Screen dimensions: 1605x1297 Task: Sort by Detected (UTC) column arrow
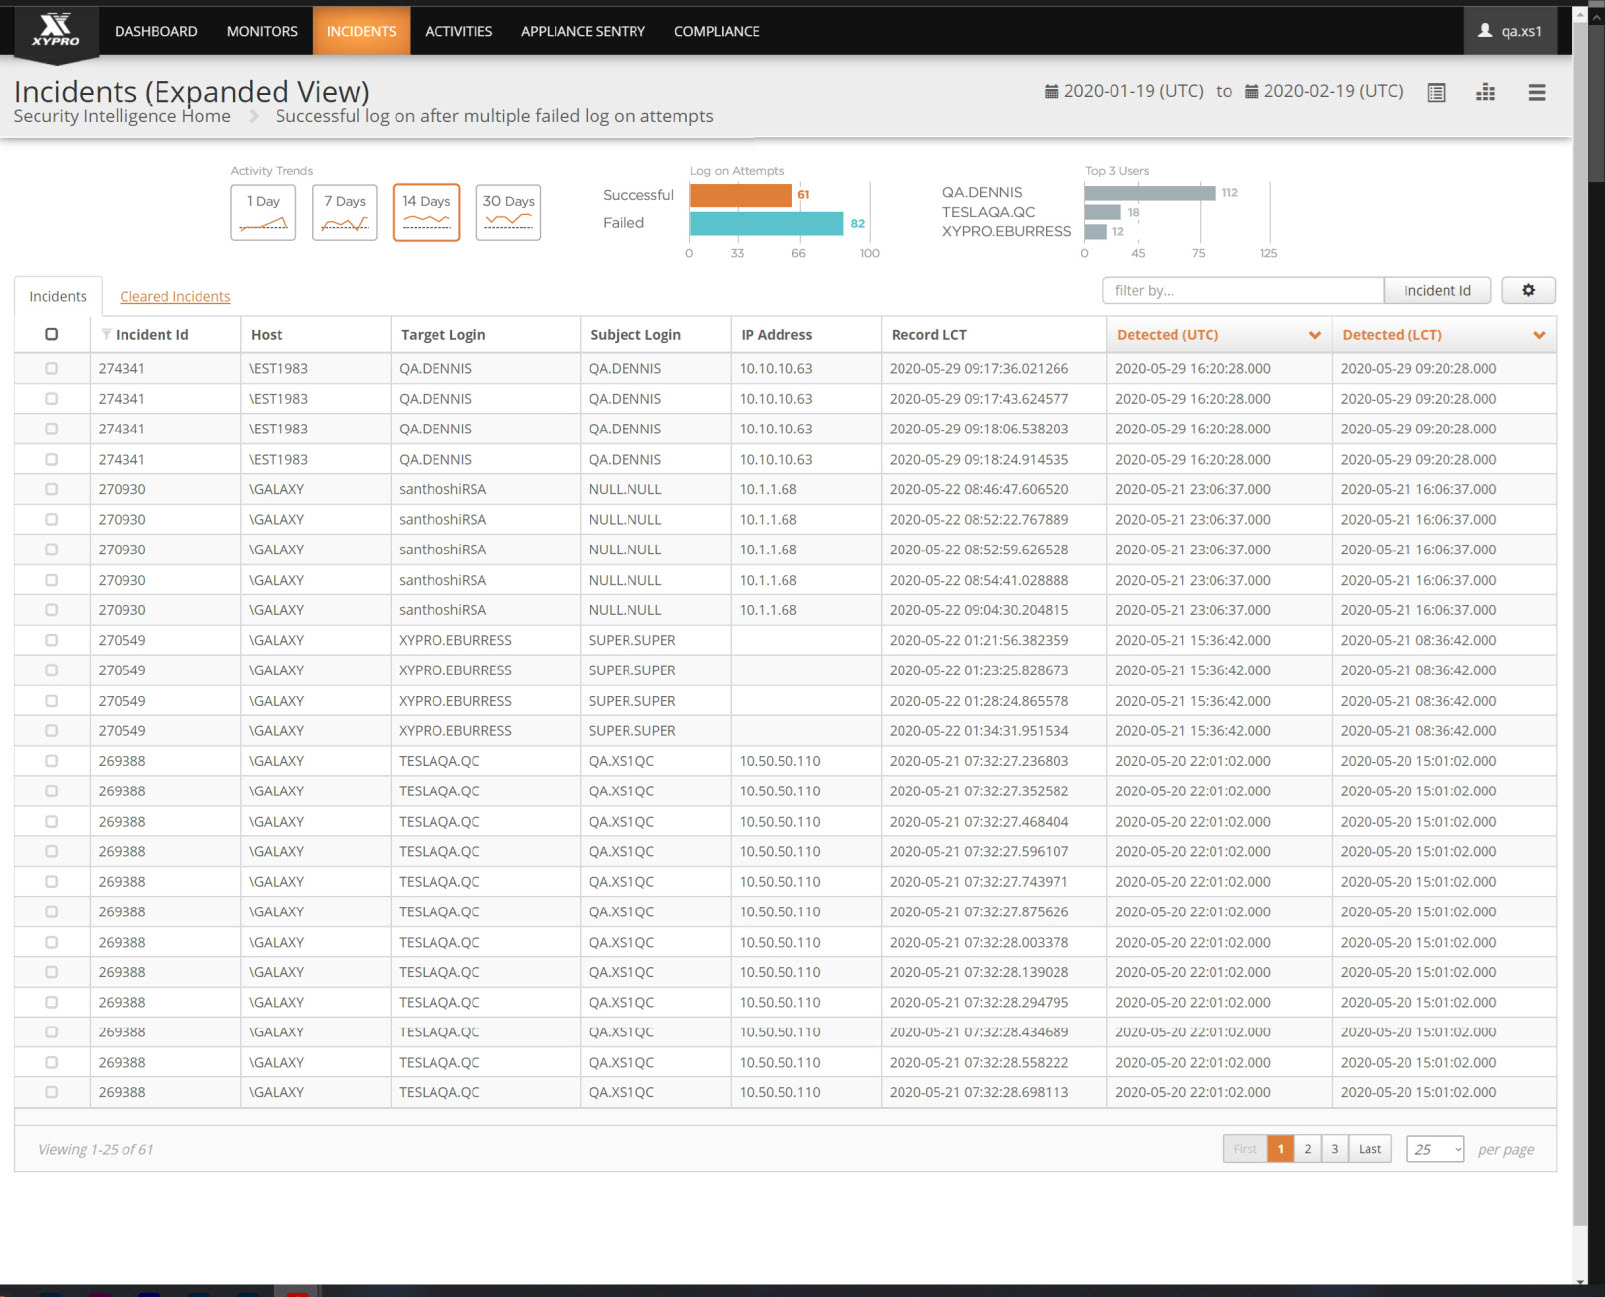tap(1314, 335)
